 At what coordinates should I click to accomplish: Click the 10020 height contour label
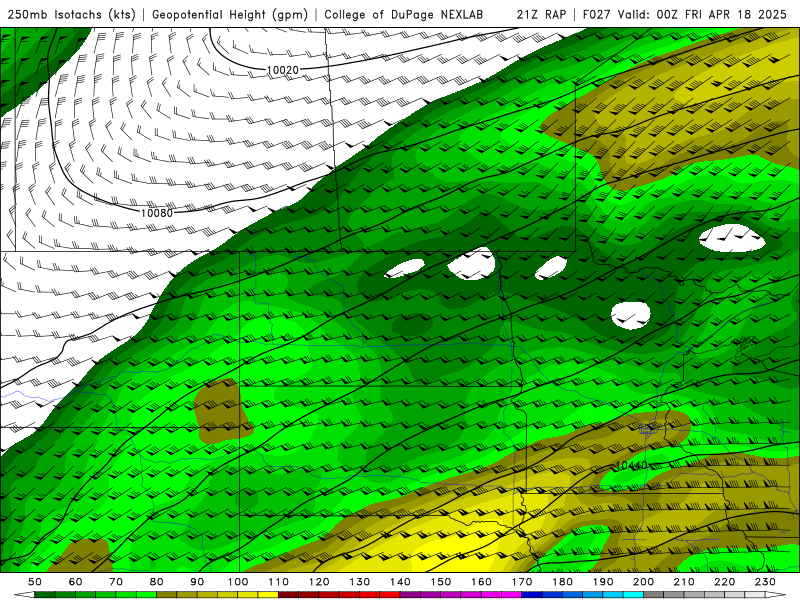[x=283, y=70]
